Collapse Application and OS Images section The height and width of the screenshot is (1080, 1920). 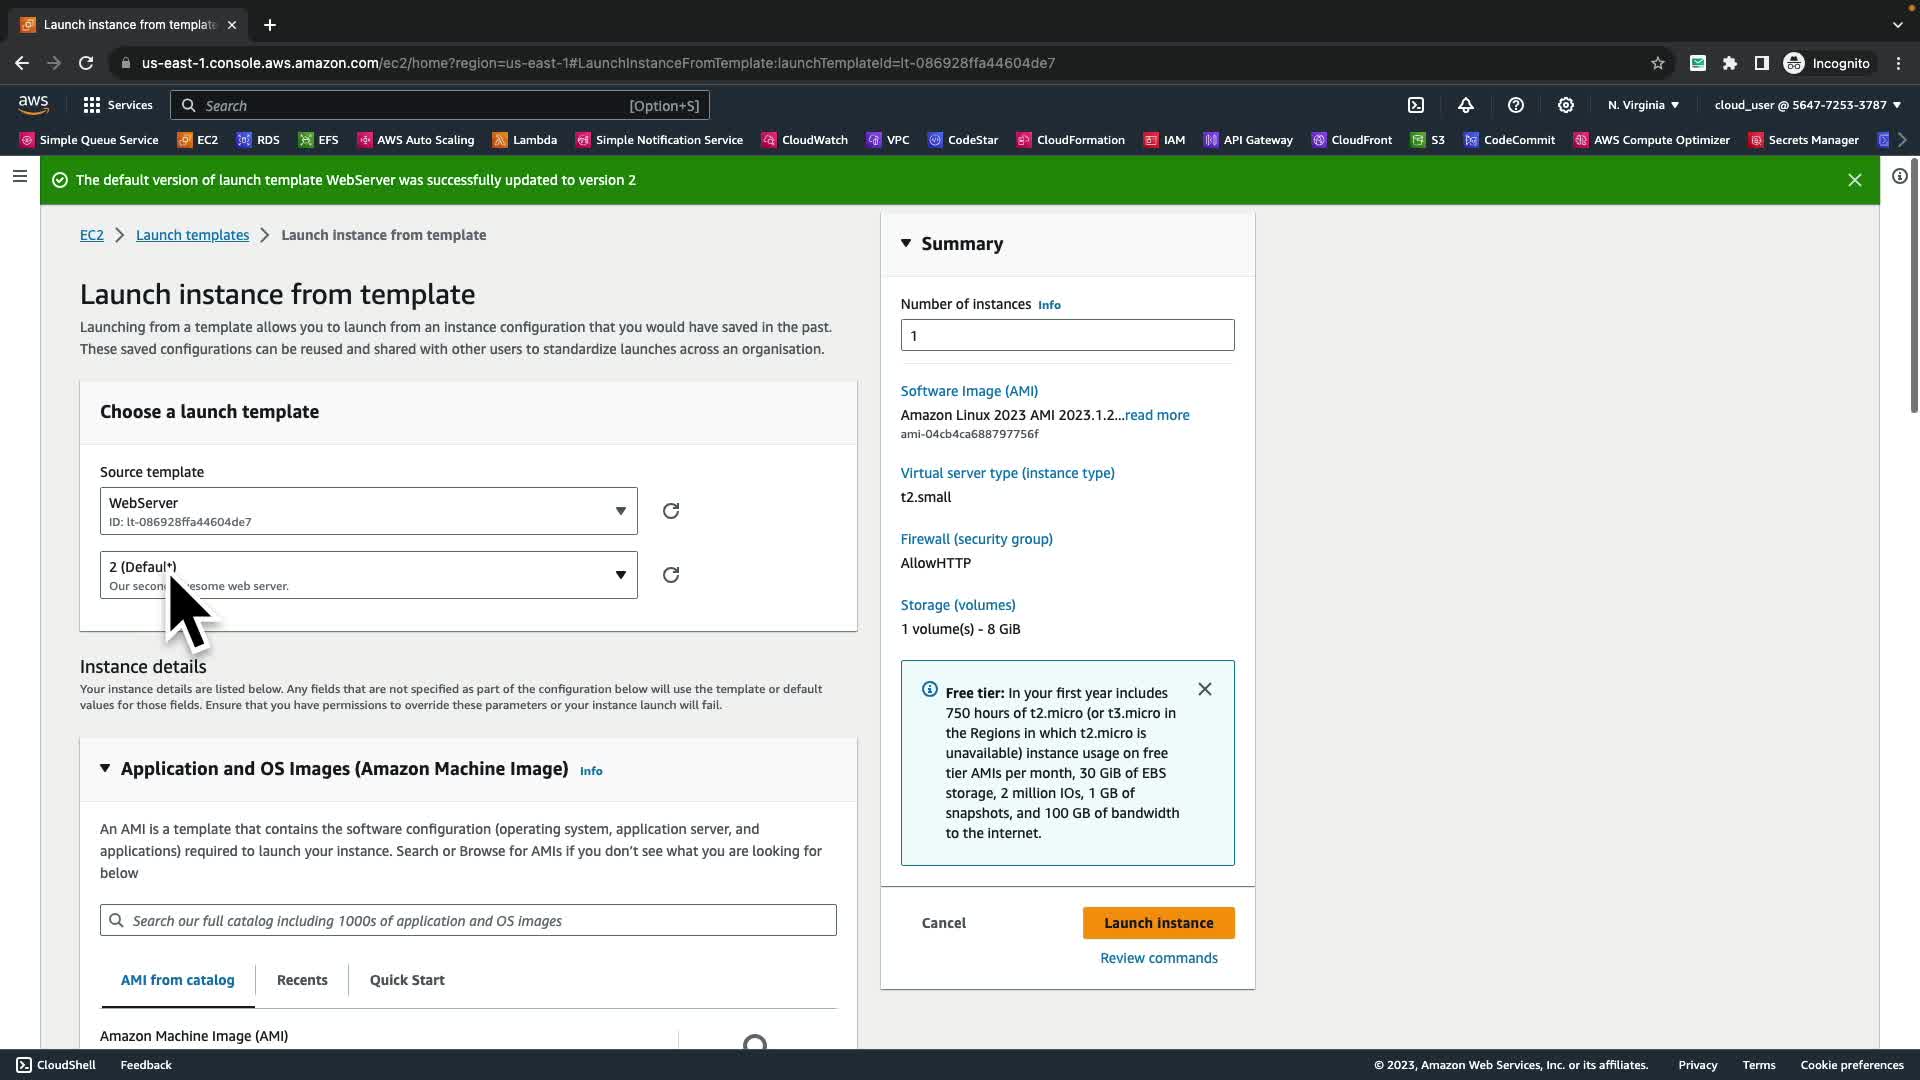pos(105,768)
